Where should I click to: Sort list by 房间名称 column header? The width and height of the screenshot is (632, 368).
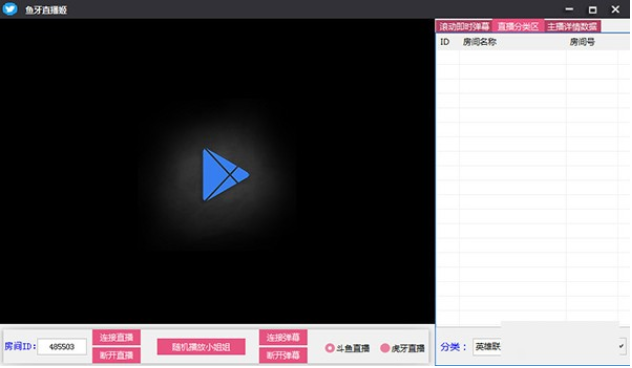point(480,42)
